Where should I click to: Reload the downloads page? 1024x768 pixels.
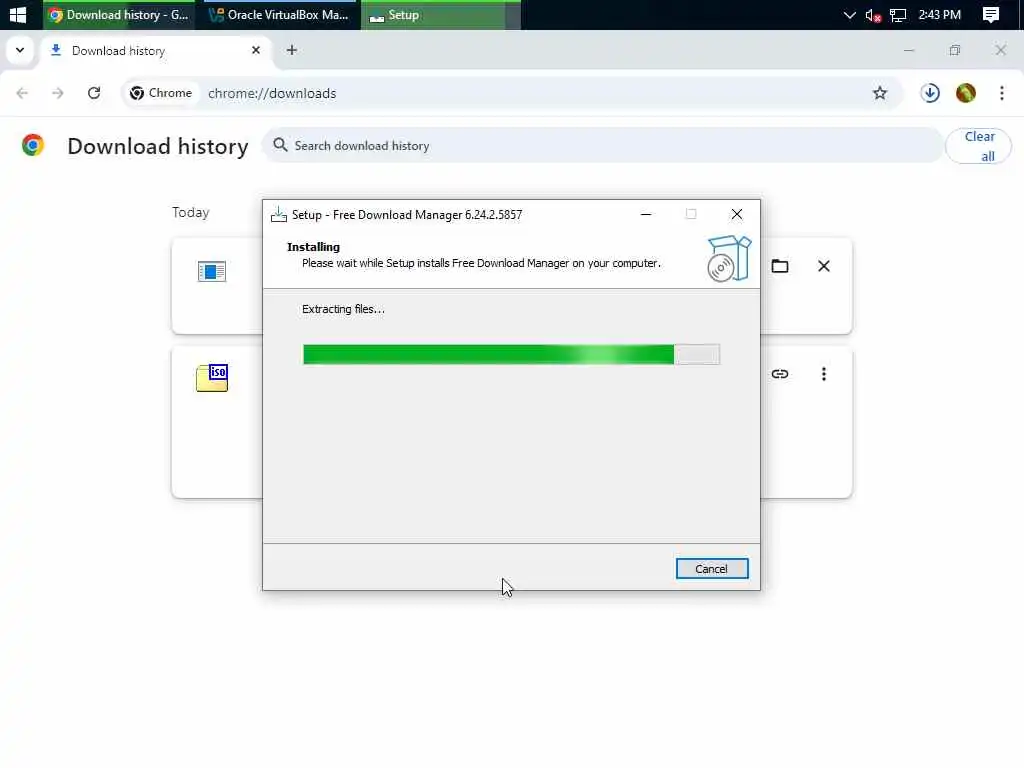94,93
